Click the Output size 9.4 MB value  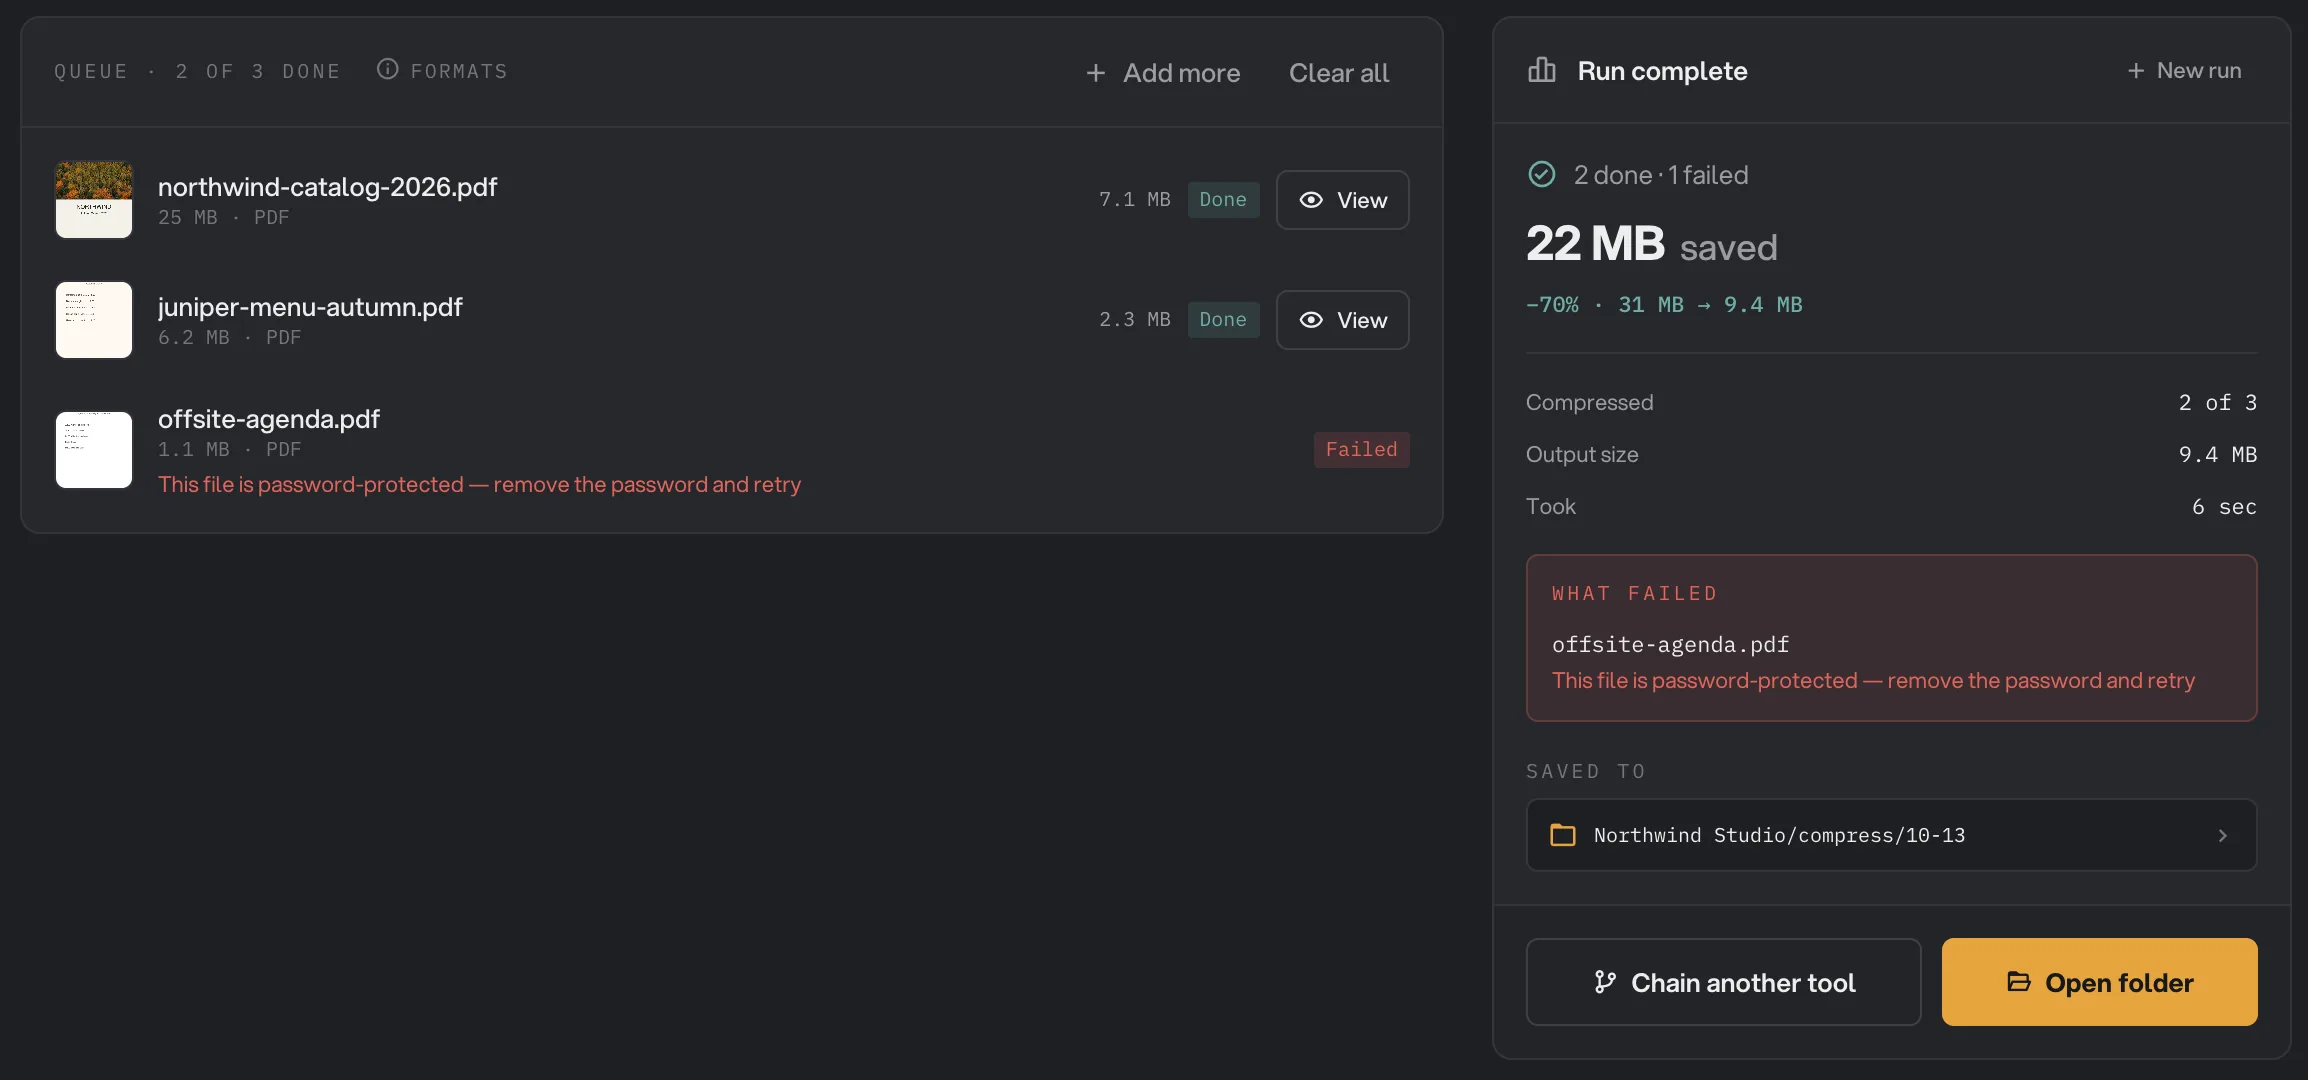pos(2218,455)
